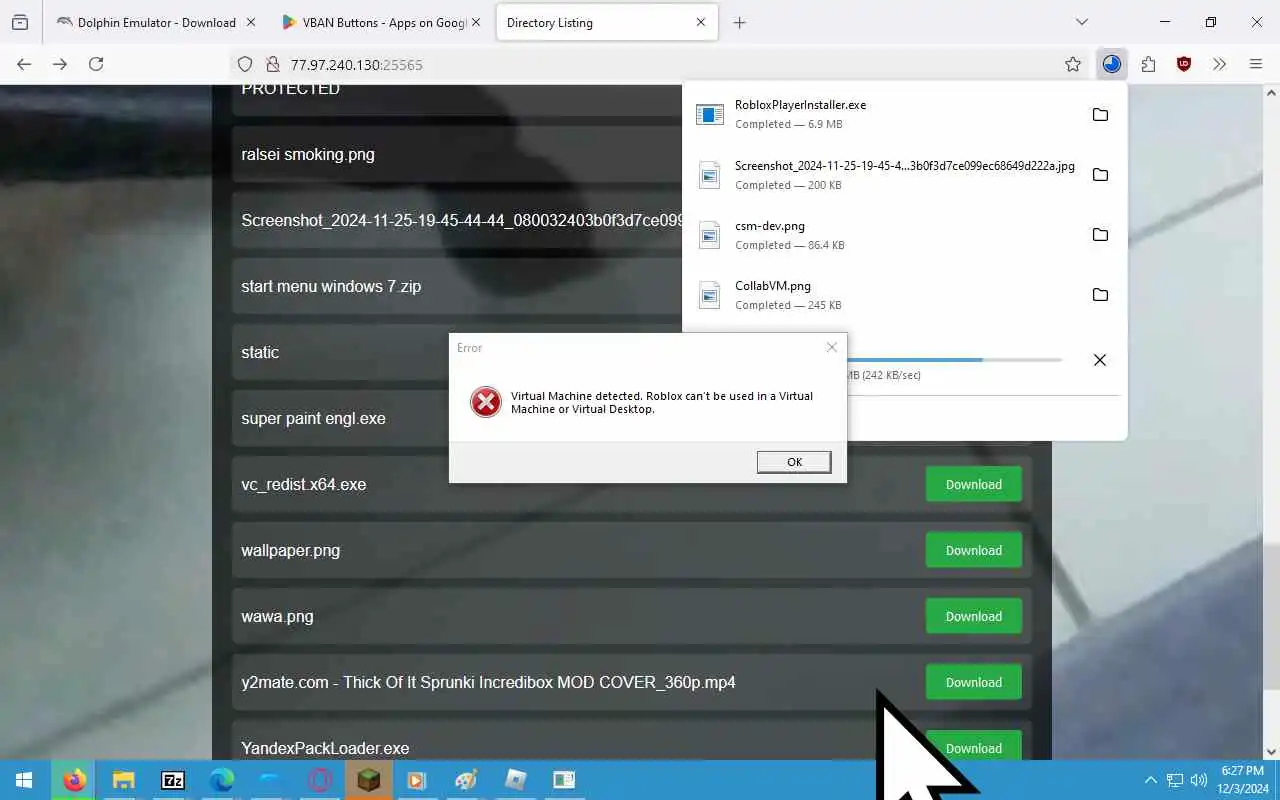This screenshot has height=800, width=1280.
Task: Open File Explorer from the taskbar
Action: [x=123, y=780]
